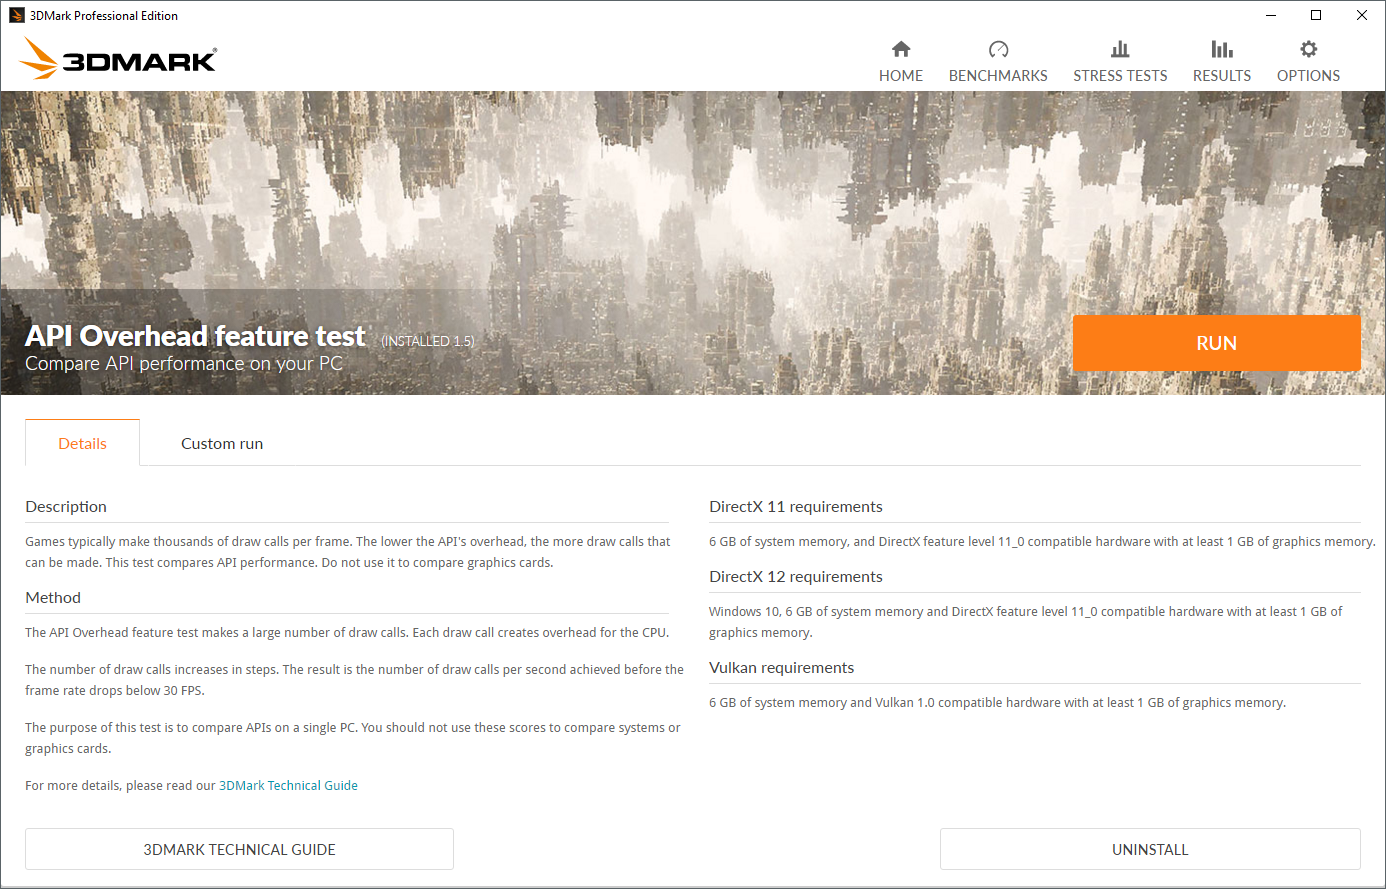Close the 3DMark Professional Edition window

[1361, 15]
